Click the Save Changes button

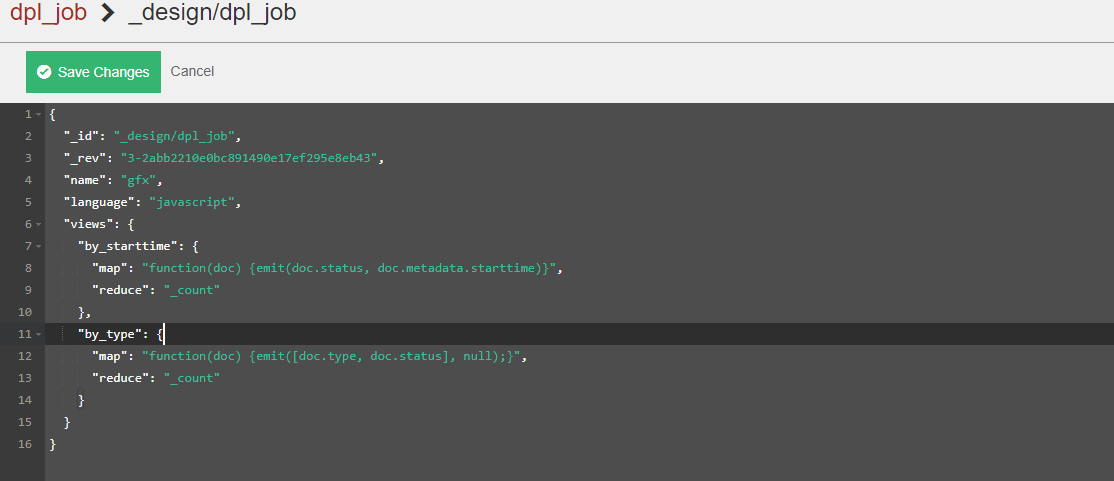click(93, 72)
